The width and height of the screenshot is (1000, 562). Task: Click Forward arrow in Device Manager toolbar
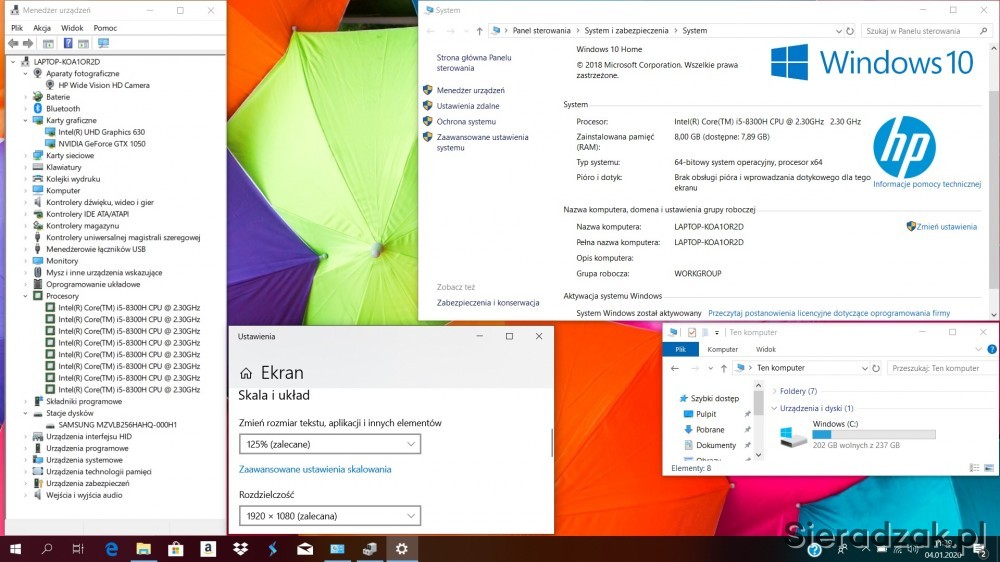point(28,43)
